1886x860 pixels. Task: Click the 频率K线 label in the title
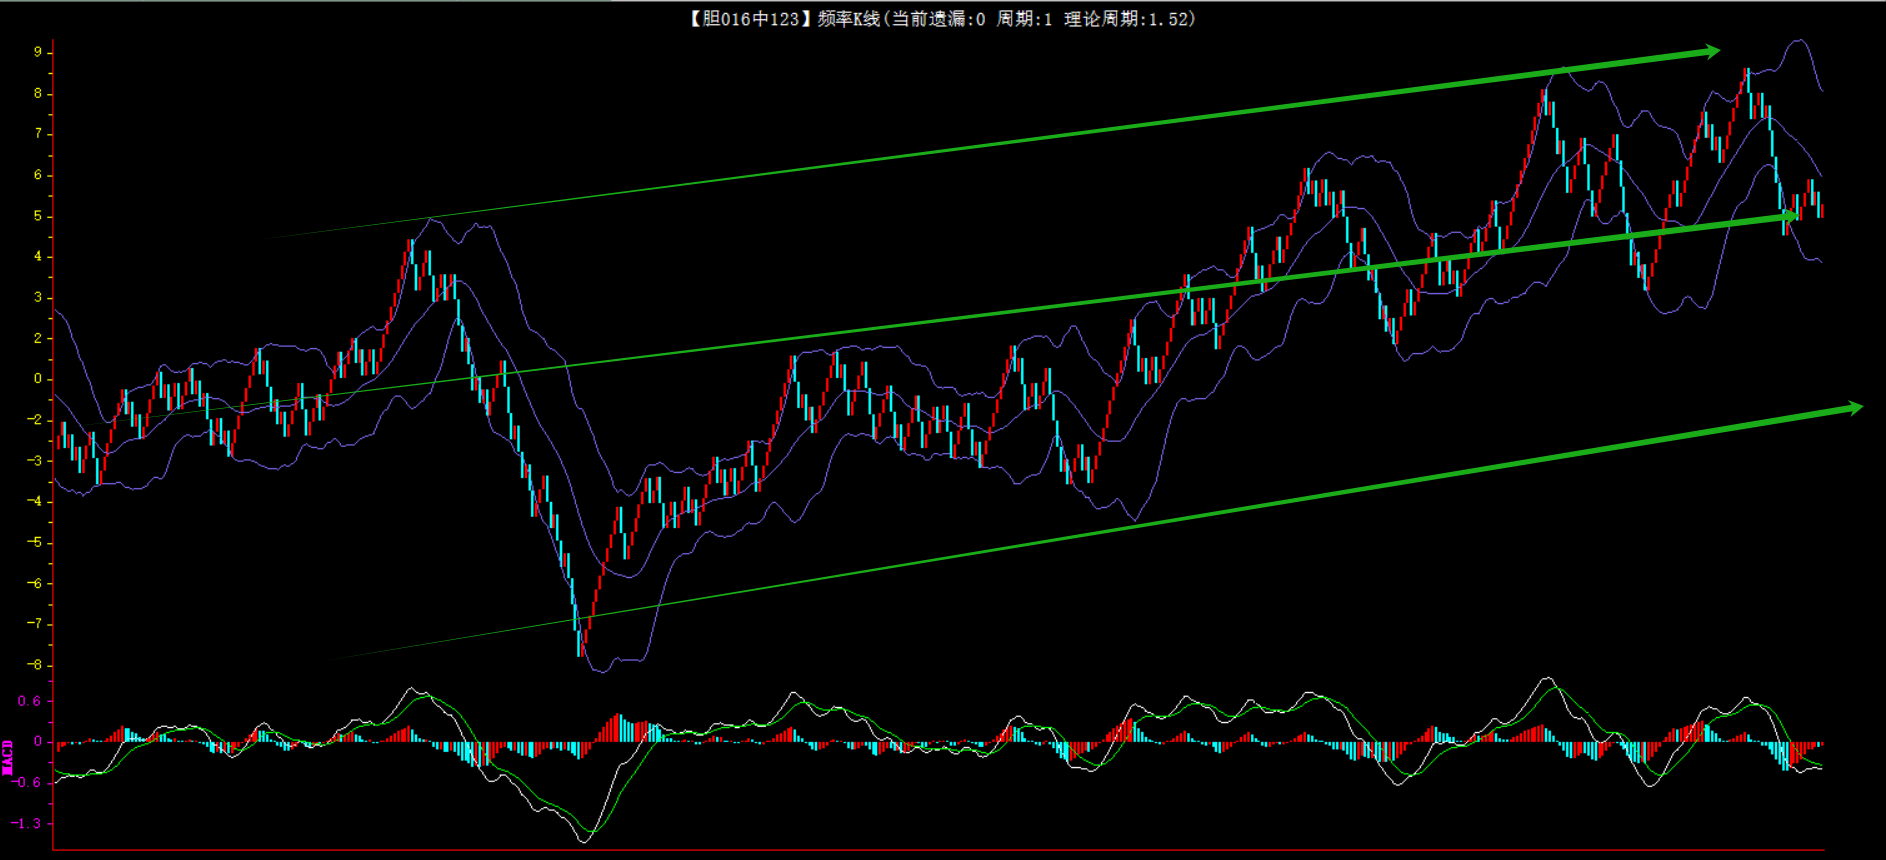(x=848, y=19)
